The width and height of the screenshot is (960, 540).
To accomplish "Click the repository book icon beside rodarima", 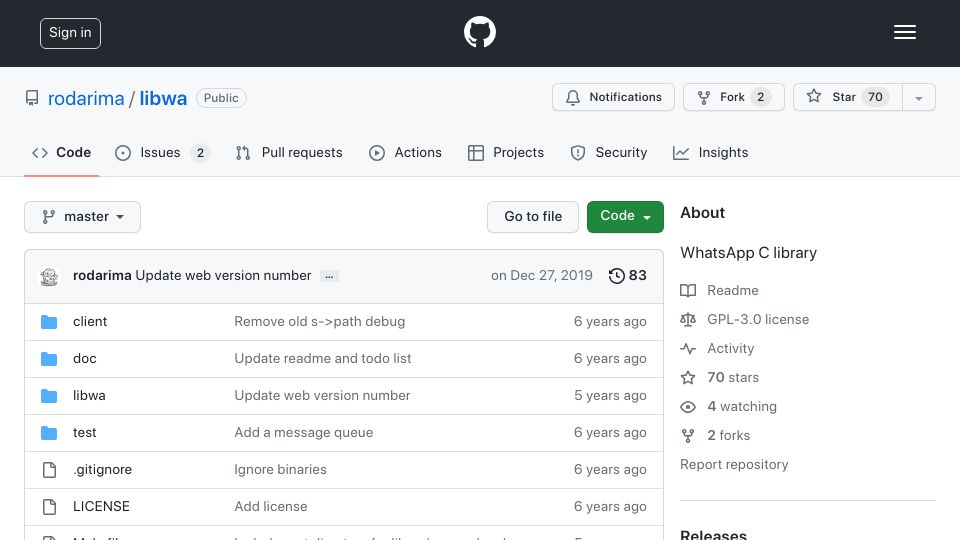I will click(x=32, y=98).
